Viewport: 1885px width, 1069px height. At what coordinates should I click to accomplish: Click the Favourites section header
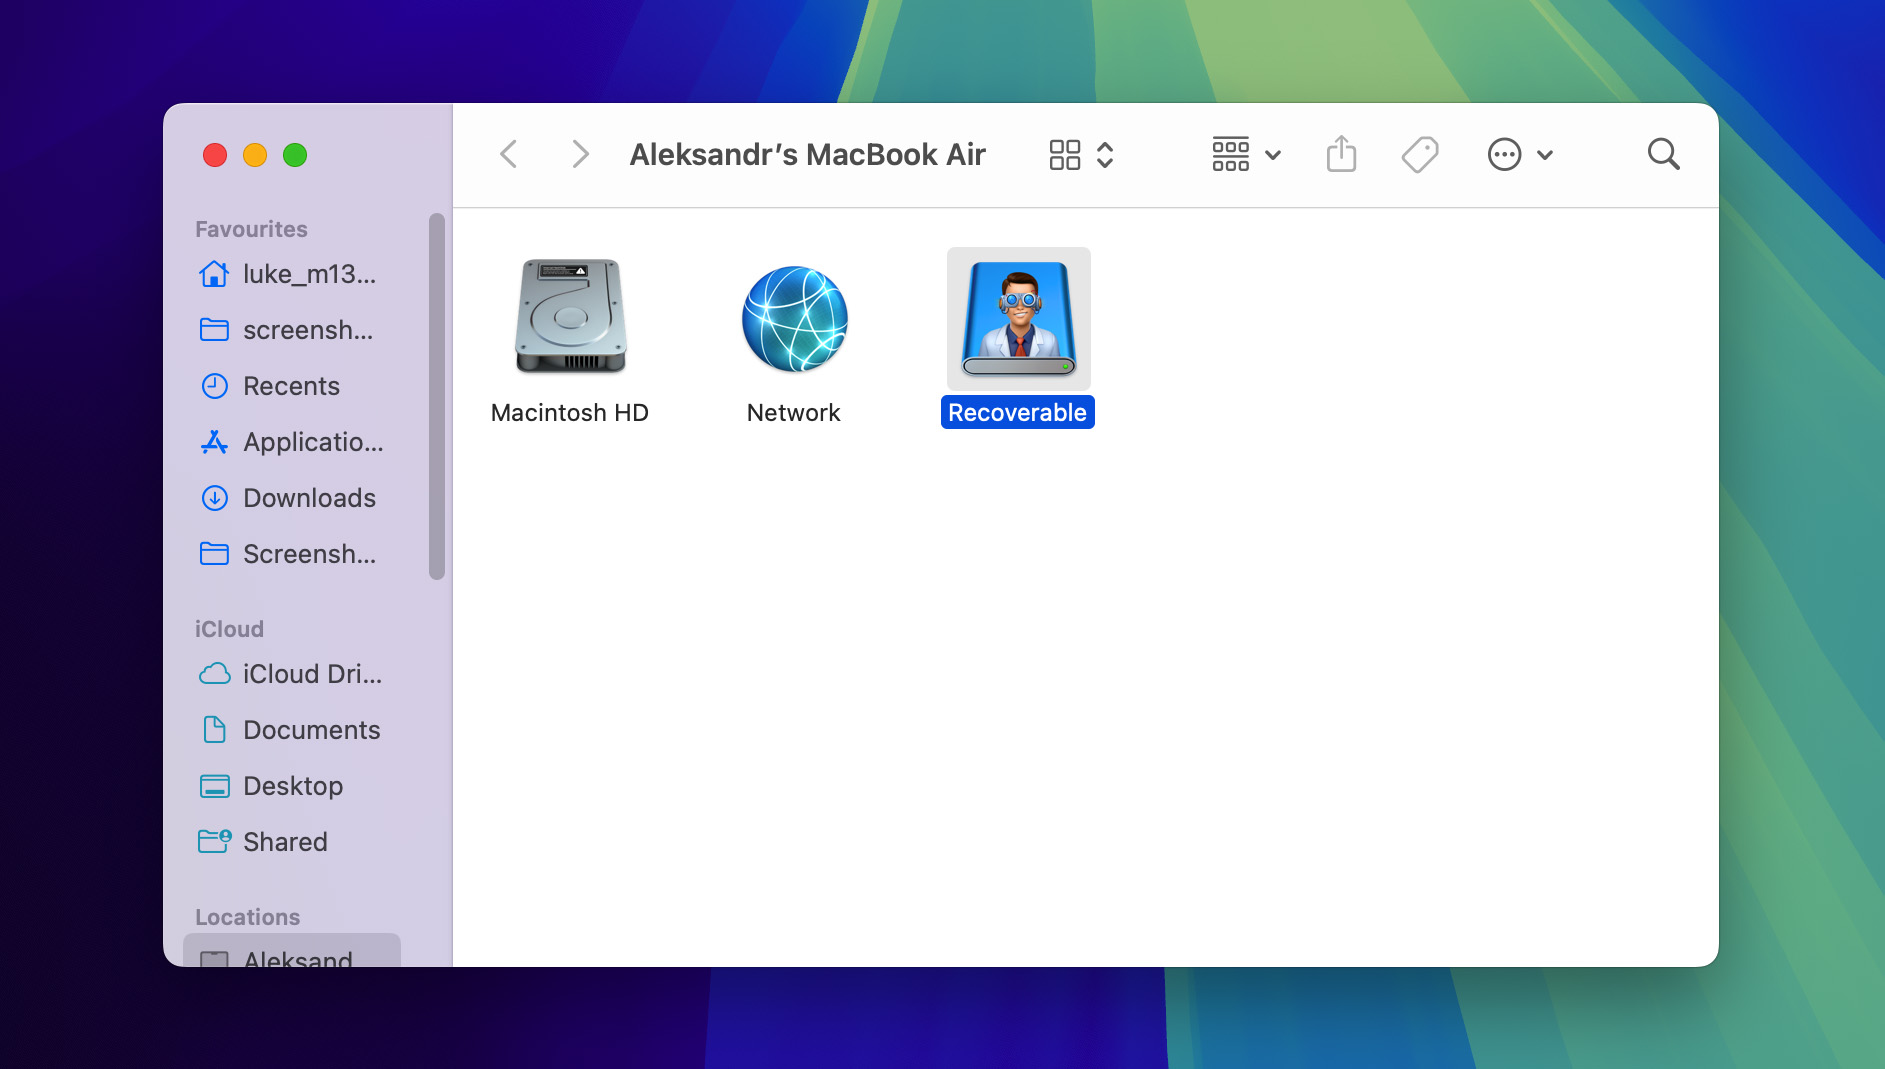pyautogui.click(x=251, y=229)
